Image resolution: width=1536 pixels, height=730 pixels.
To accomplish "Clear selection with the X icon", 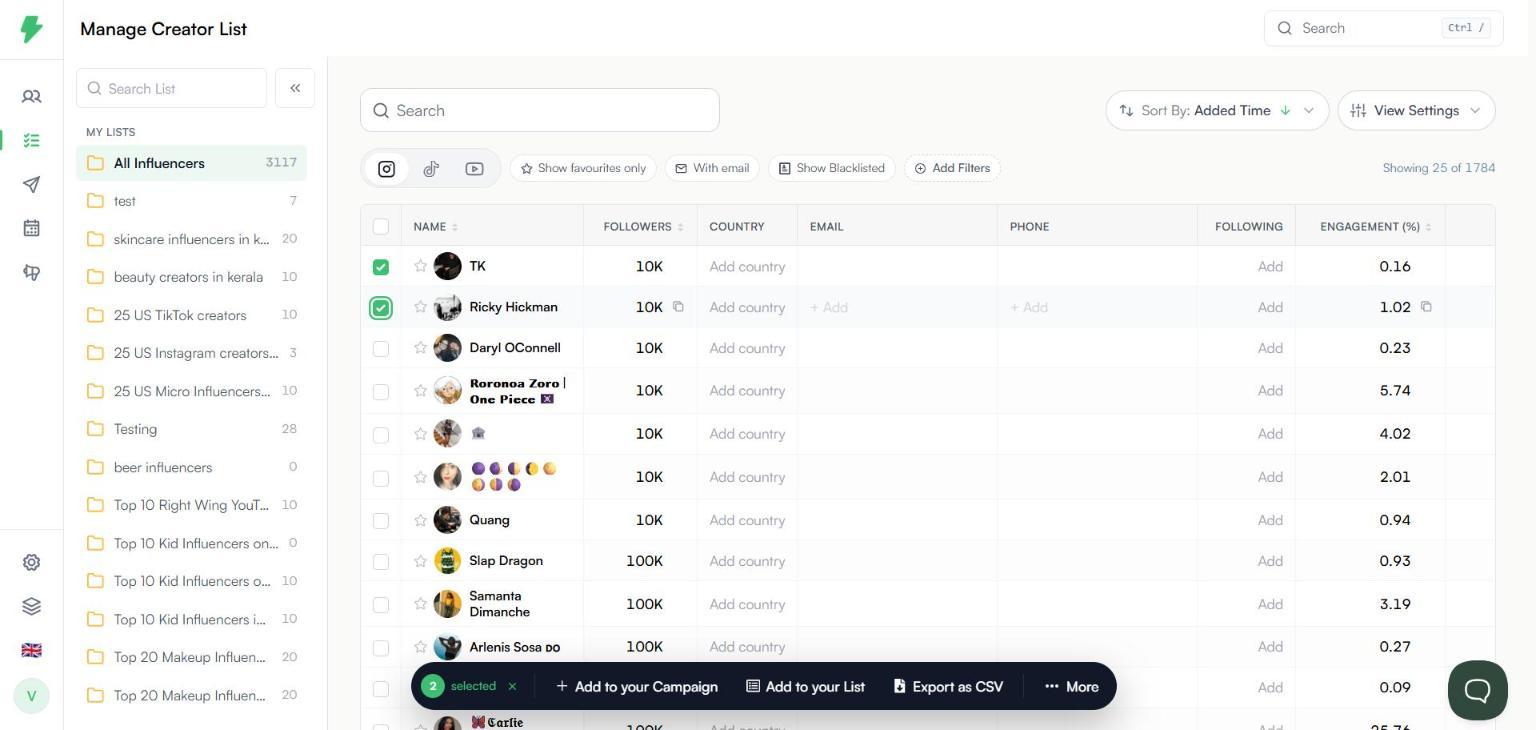I will pos(512,686).
